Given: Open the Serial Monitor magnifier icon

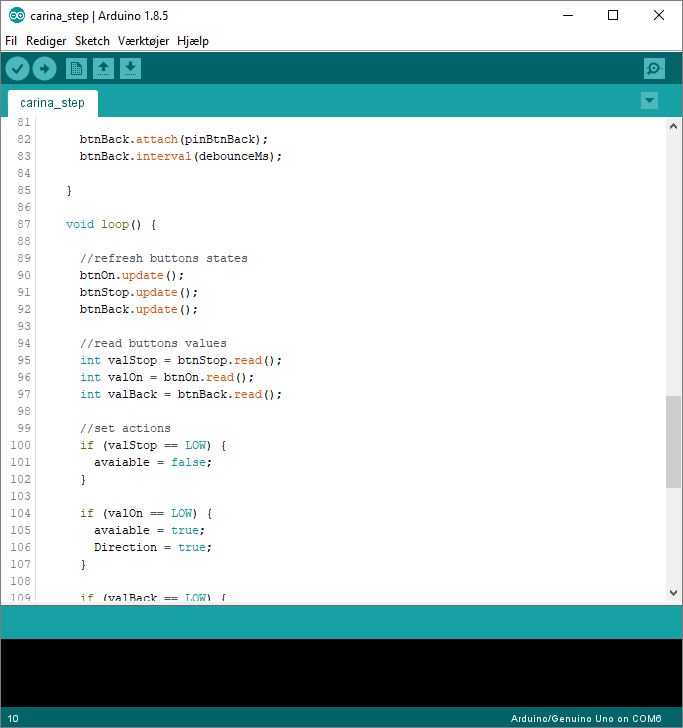Looking at the screenshot, I should pyautogui.click(x=654, y=69).
